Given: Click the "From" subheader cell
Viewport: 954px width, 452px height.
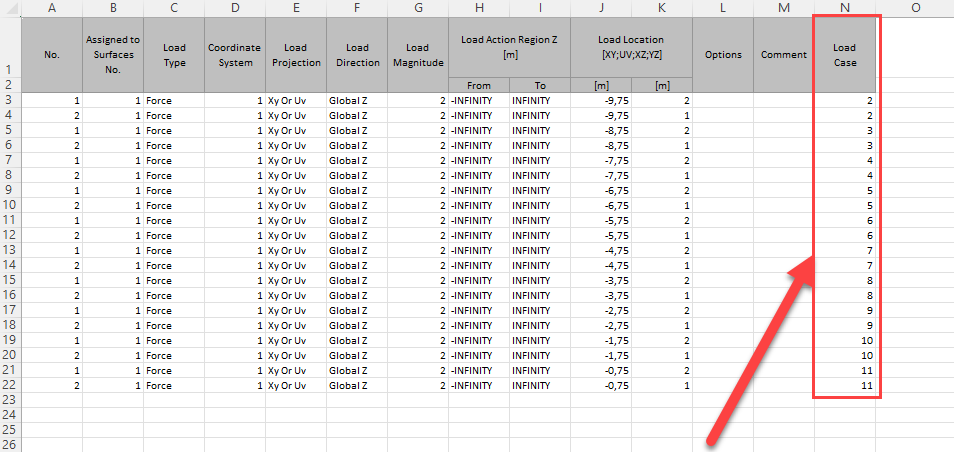Looking at the screenshot, I should [x=479, y=86].
